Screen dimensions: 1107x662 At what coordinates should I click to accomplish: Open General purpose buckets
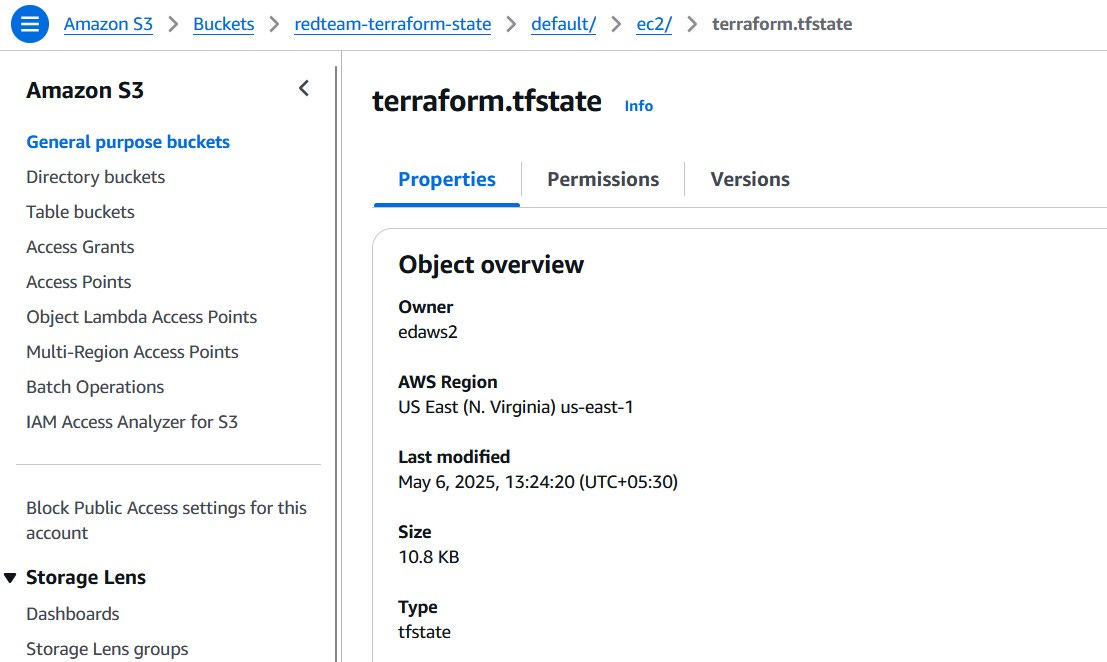pyautogui.click(x=128, y=142)
